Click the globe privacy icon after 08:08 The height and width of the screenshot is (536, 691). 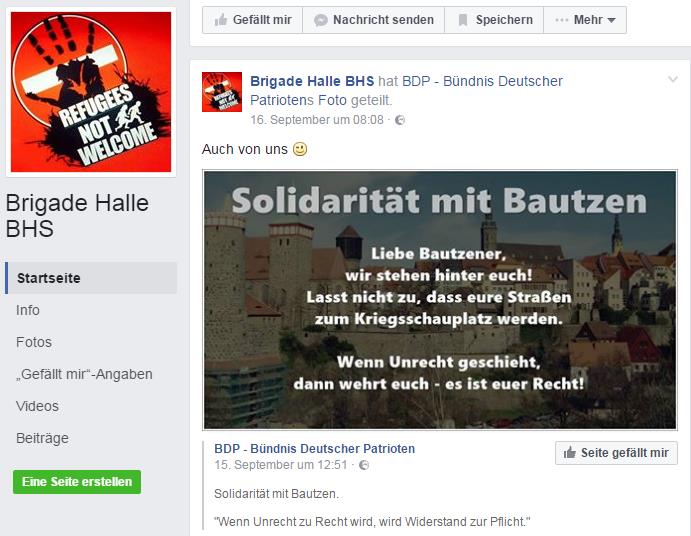(x=400, y=120)
